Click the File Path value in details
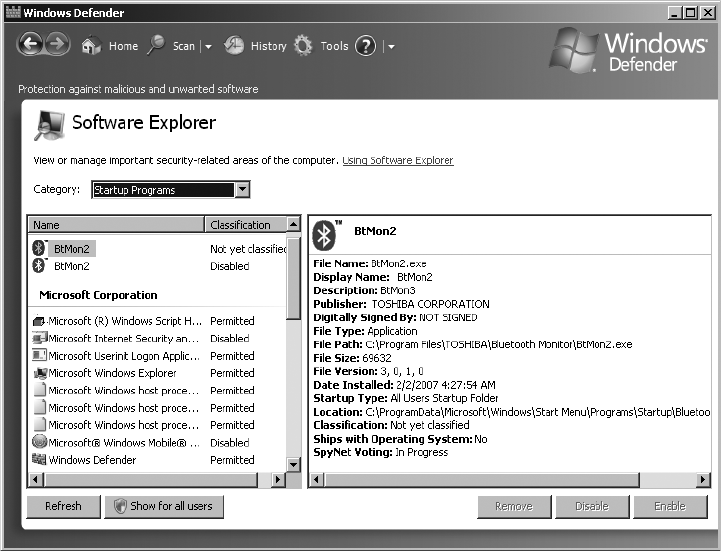Image resolution: width=721 pixels, height=551 pixels. click(499, 344)
